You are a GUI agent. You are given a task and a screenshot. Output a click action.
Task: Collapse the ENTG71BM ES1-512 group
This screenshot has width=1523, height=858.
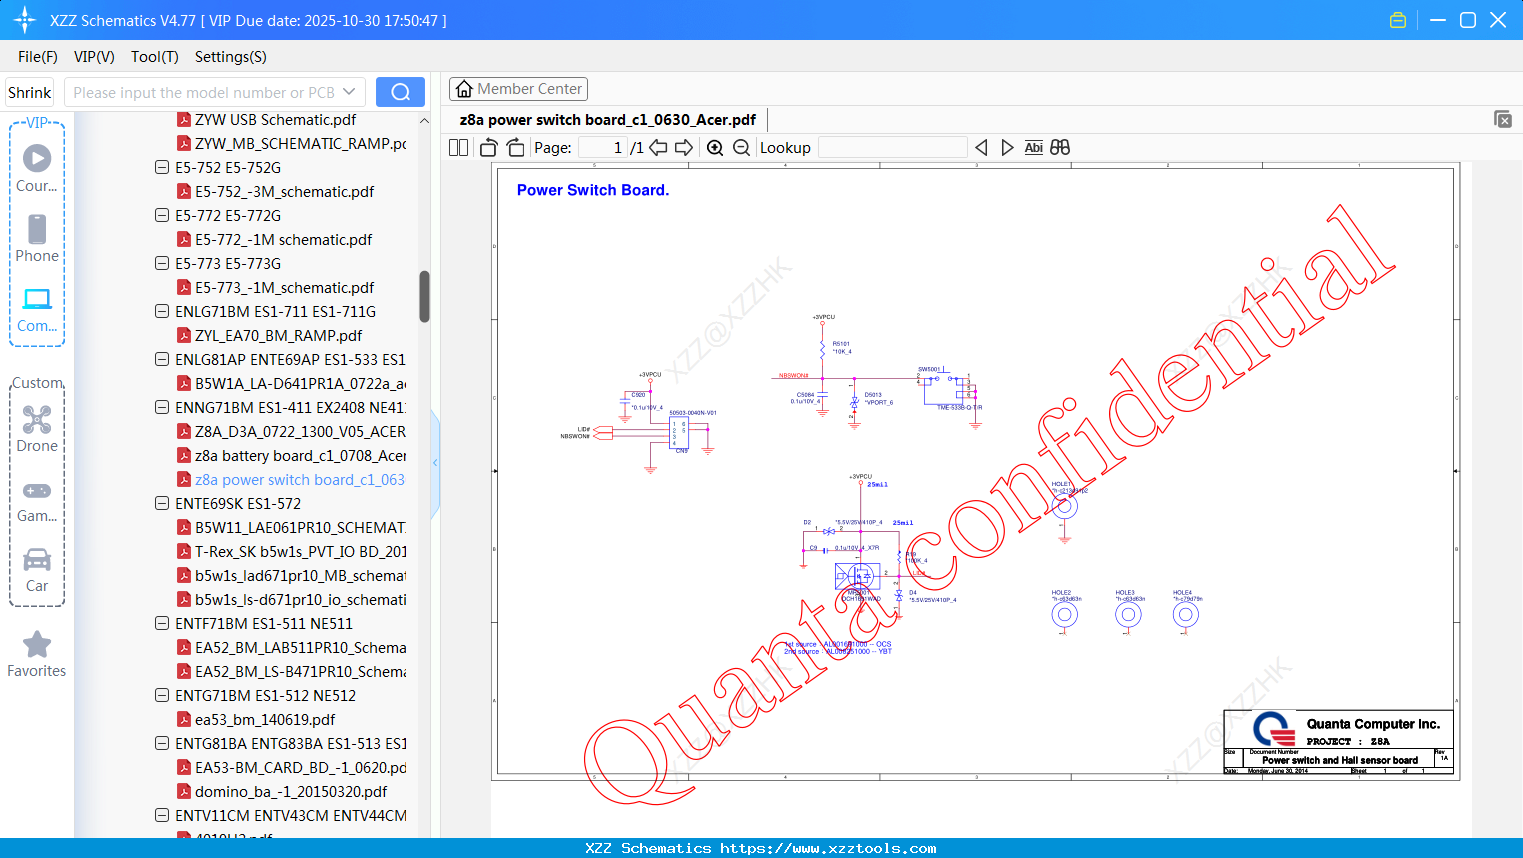tap(162, 695)
